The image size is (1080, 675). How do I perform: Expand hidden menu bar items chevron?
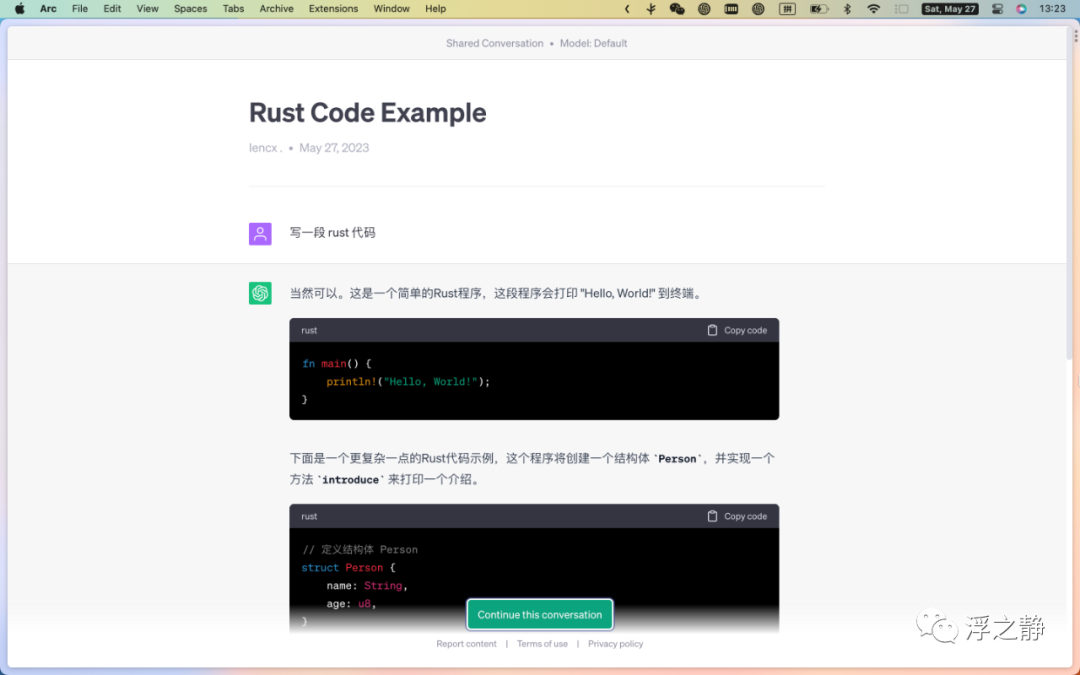point(627,9)
